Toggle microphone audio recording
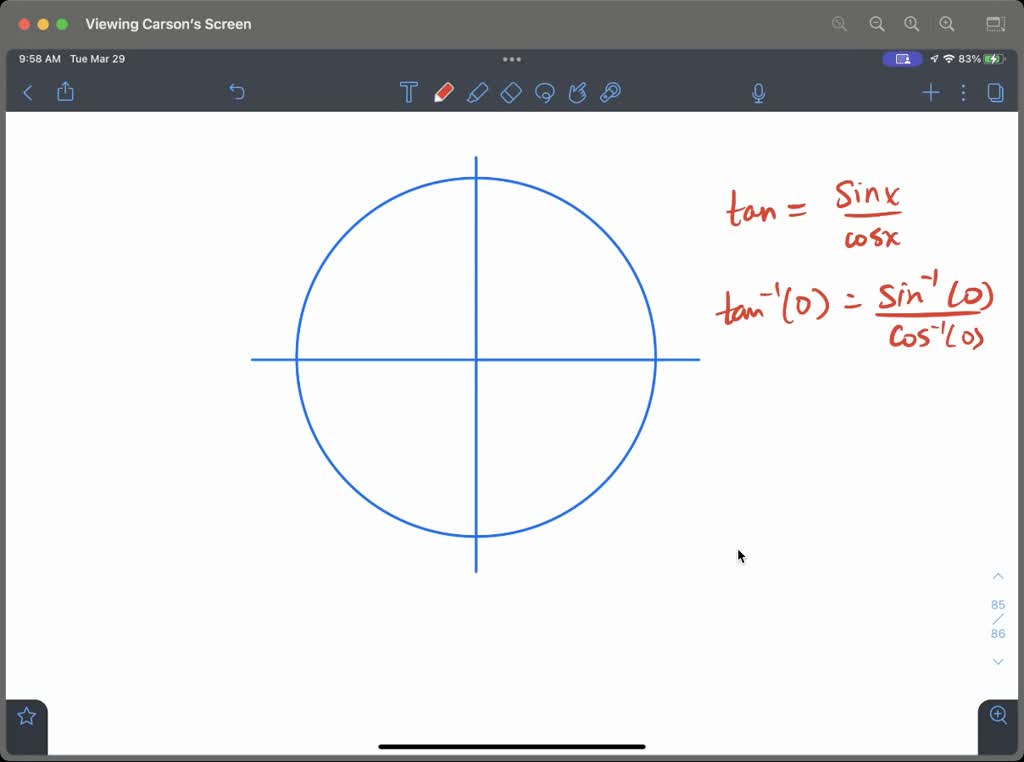Screen dimensions: 1024x762 [x=758, y=92]
